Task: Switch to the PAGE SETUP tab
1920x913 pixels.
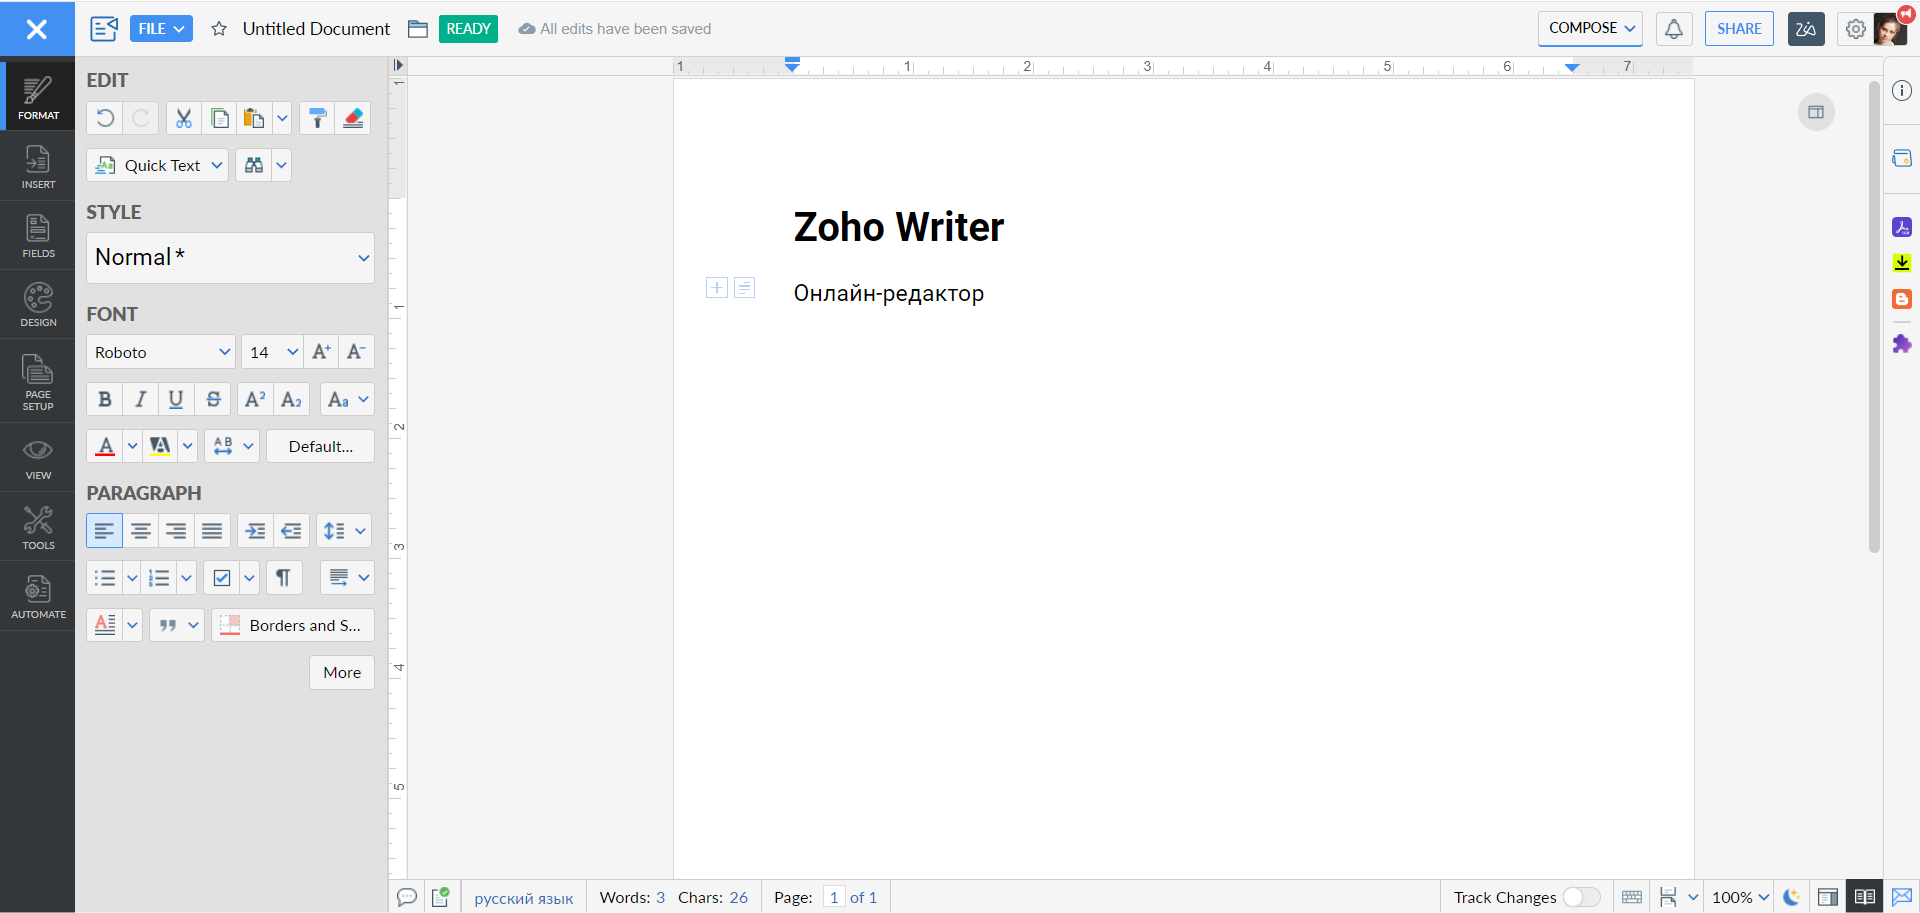Action: 38,382
